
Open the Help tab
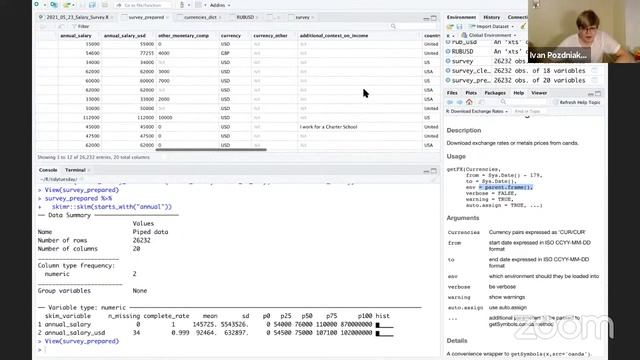point(518,93)
